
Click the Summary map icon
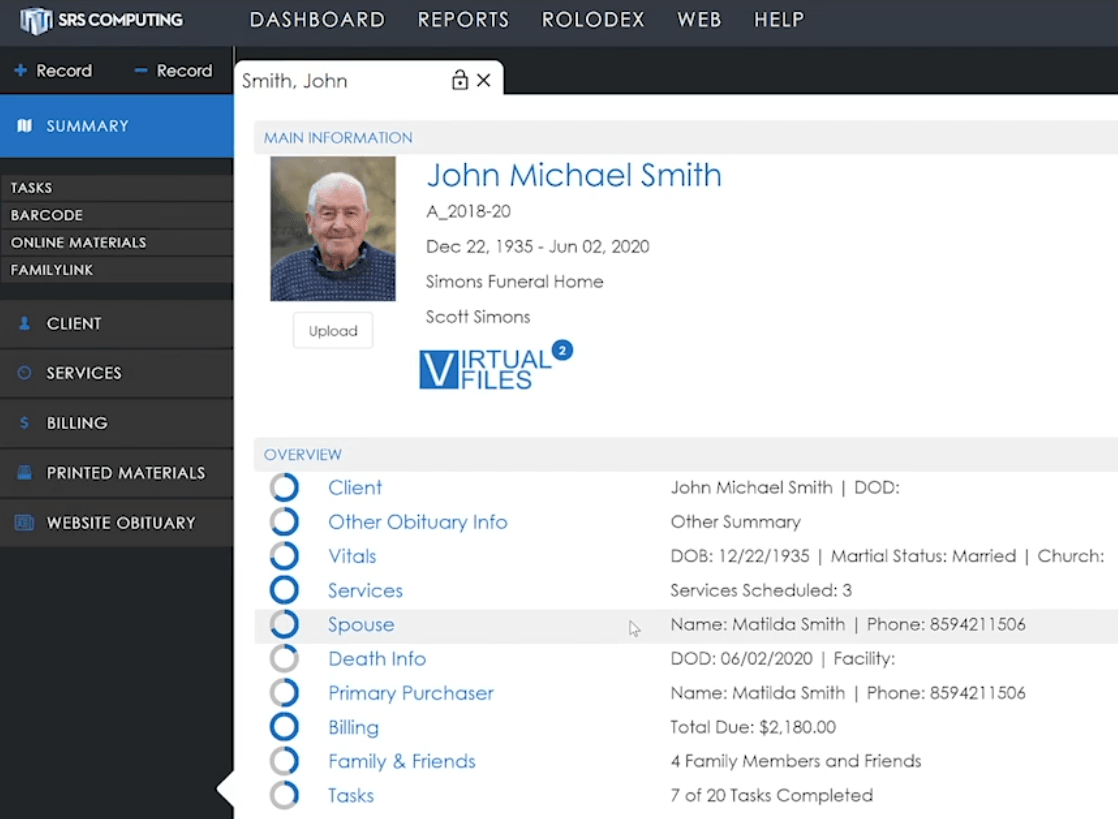pyautogui.click(x=25, y=126)
